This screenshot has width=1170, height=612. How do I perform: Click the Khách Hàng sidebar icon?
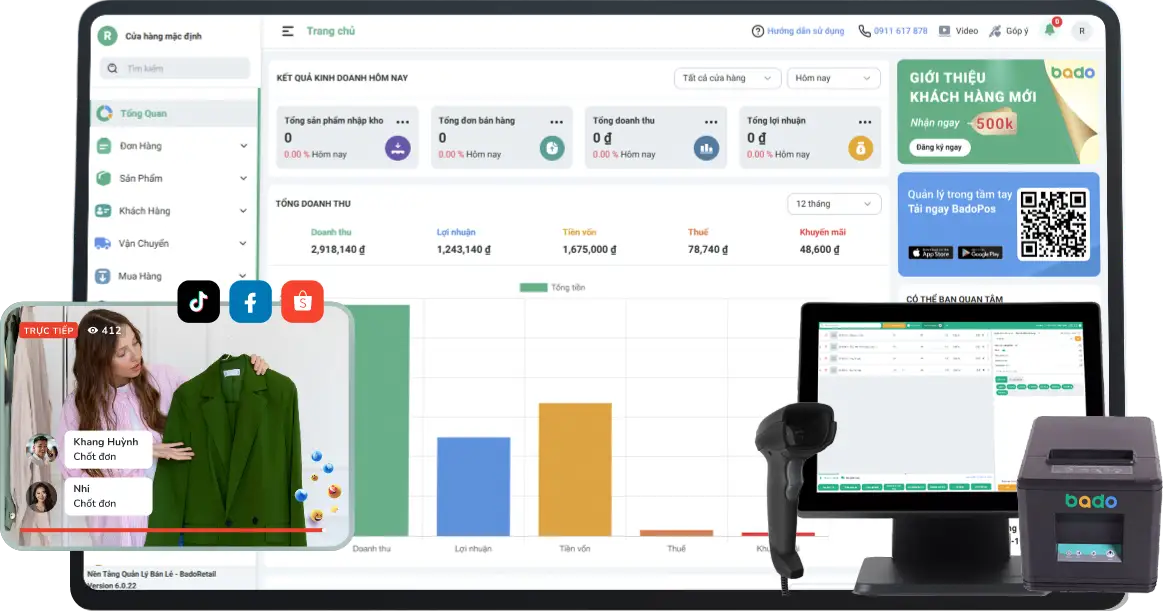point(103,211)
